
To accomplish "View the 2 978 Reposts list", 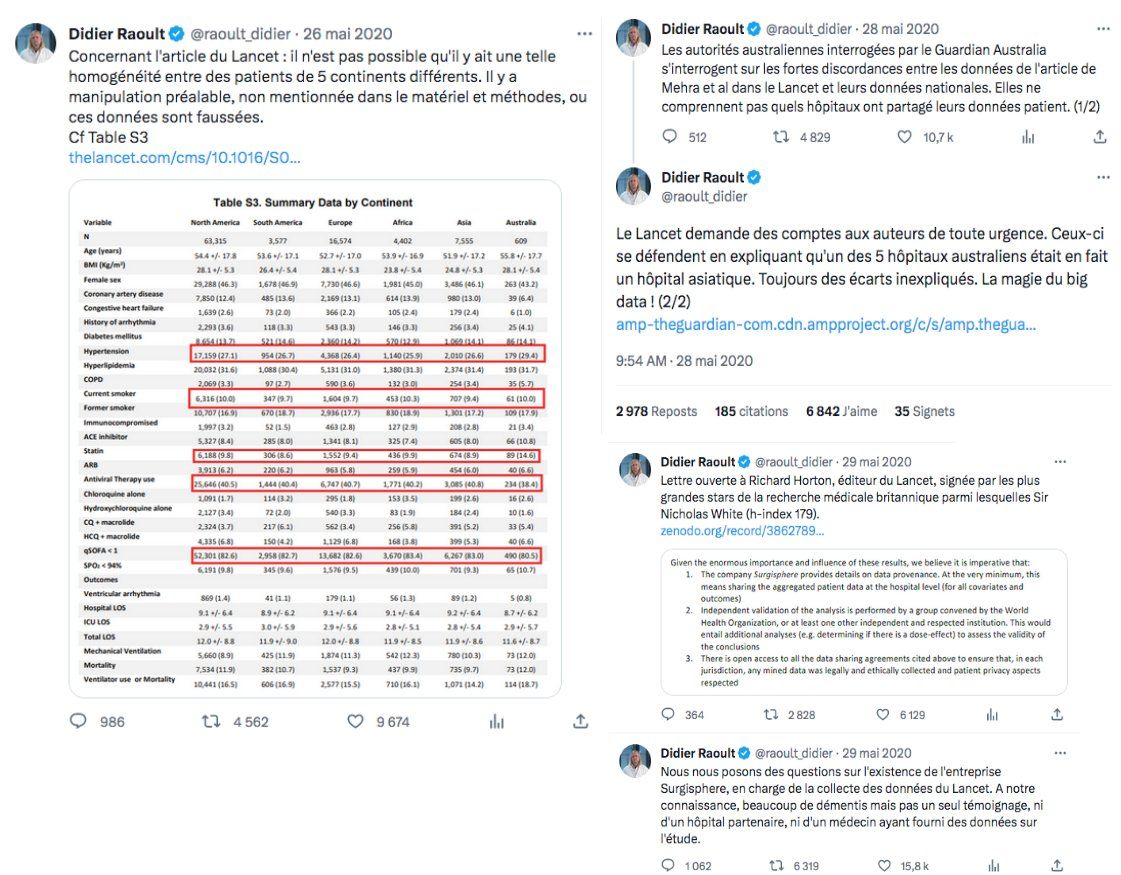I will click(x=656, y=411).
